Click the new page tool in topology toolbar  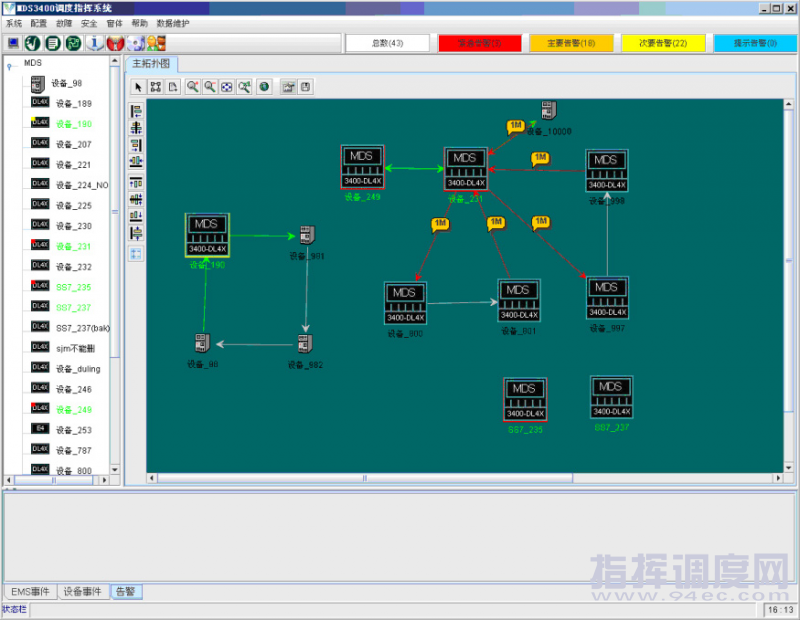(x=173, y=87)
